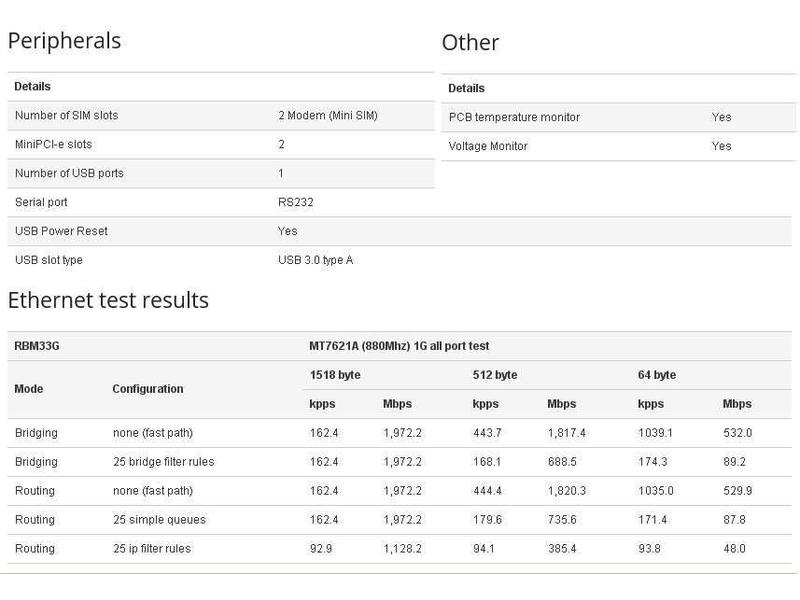Click the USB Power Reset label
The width and height of the screenshot is (800, 600).
click(x=61, y=231)
